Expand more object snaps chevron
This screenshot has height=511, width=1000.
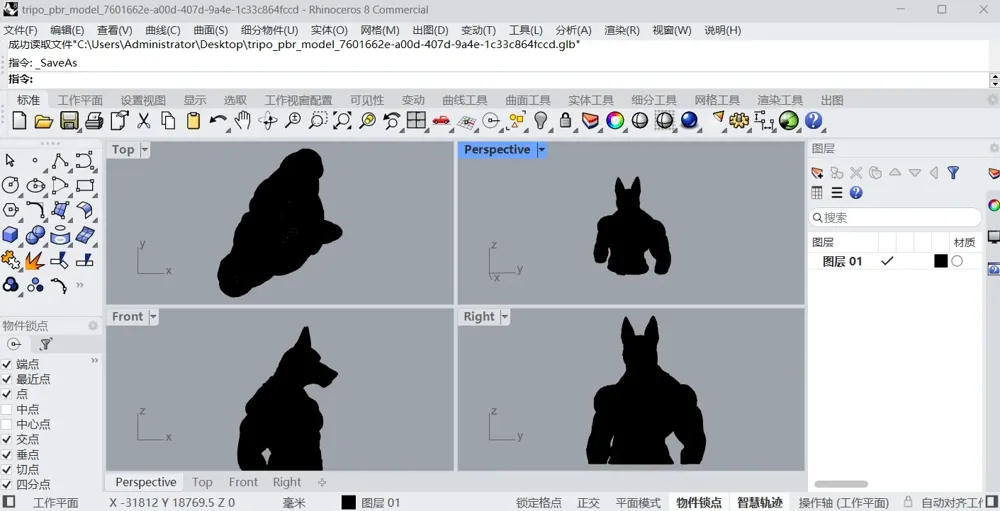94,360
